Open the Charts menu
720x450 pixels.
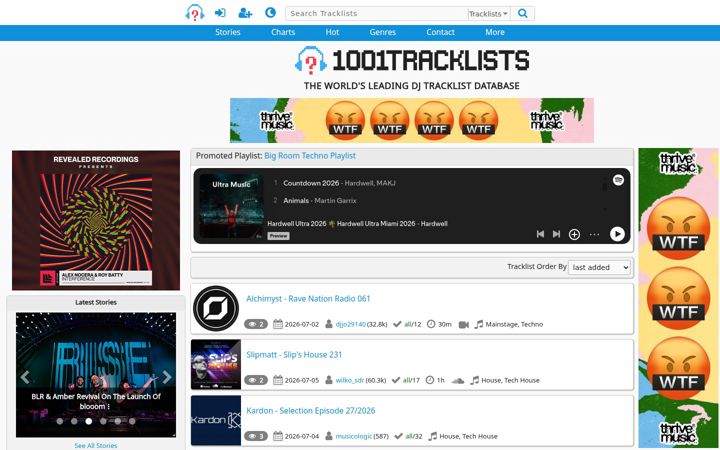pos(283,32)
